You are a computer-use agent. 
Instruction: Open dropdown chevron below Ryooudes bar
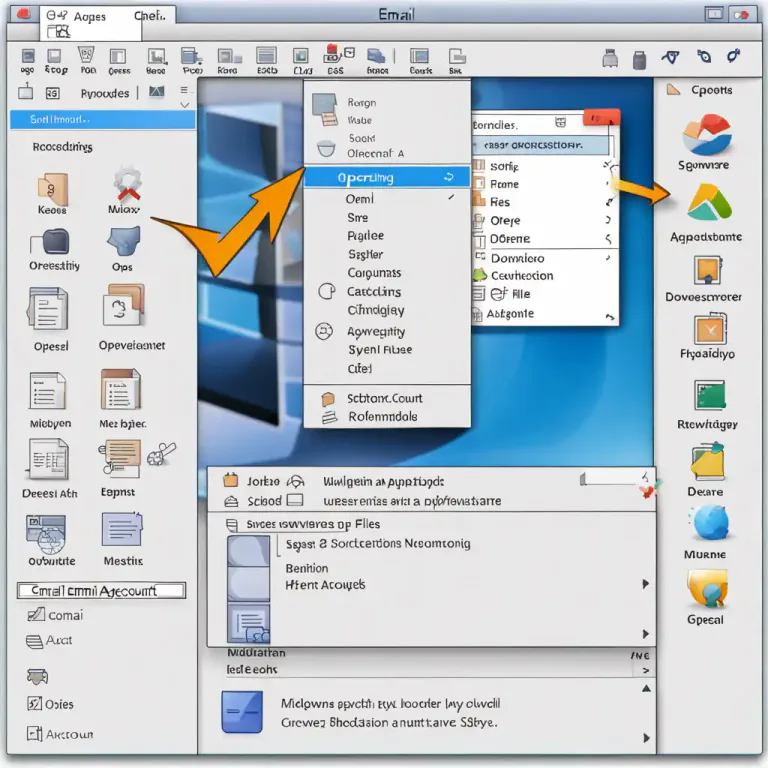[185, 105]
